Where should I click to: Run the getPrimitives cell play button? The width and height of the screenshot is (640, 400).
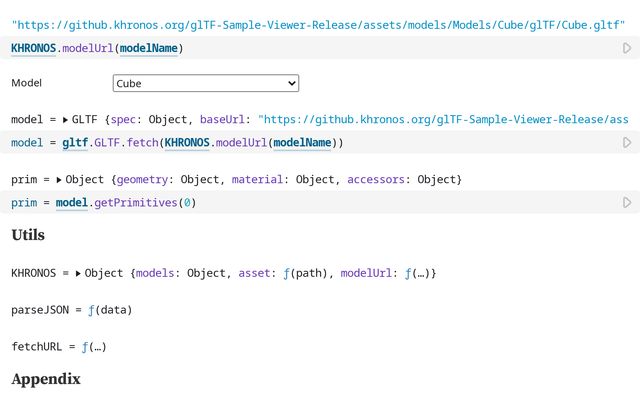(x=627, y=203)
